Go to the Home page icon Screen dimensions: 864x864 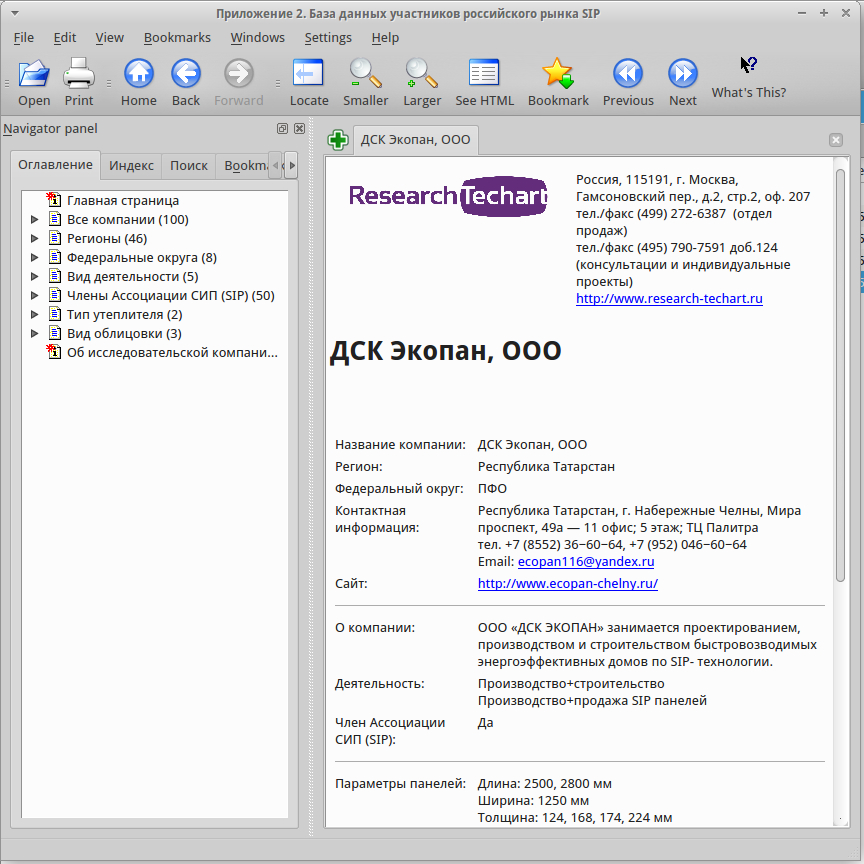coord(139,74)
